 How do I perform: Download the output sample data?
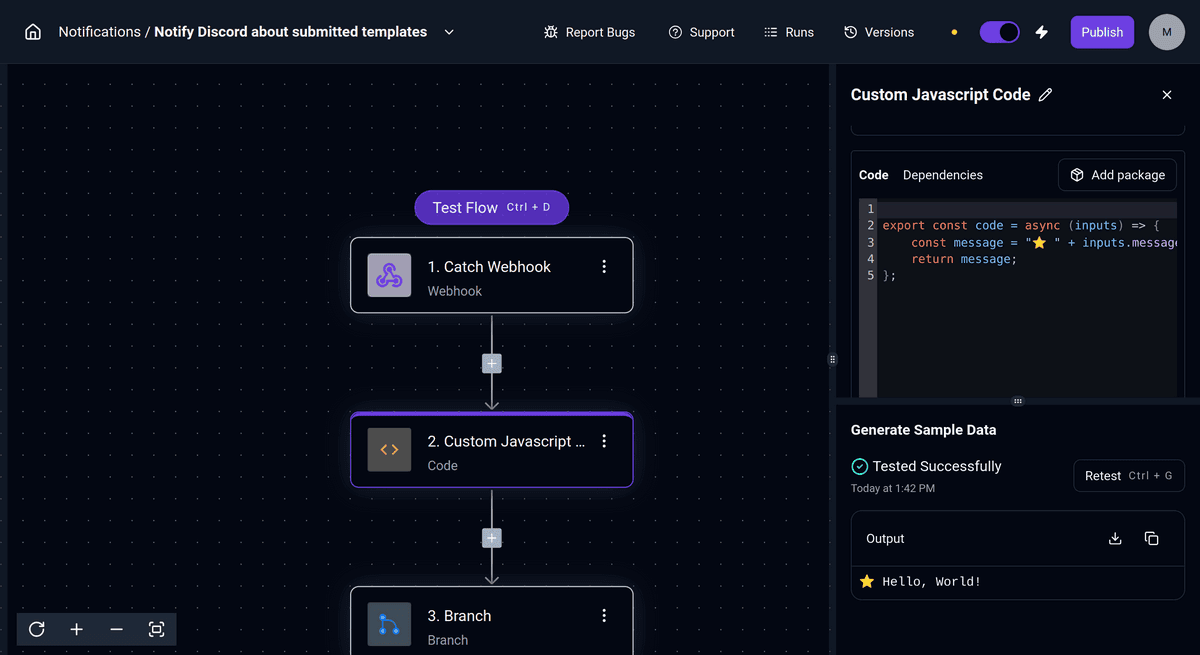click(1116, 539)
